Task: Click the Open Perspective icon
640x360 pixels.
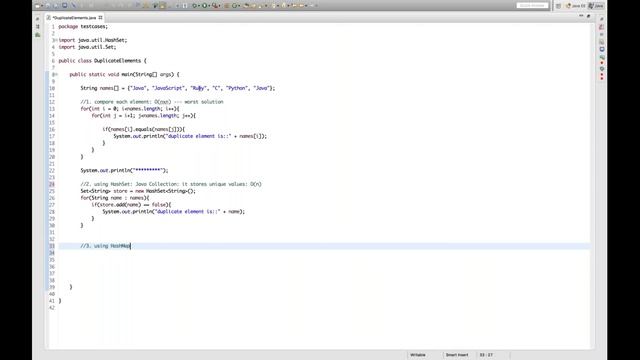Action: pos(558,6)
